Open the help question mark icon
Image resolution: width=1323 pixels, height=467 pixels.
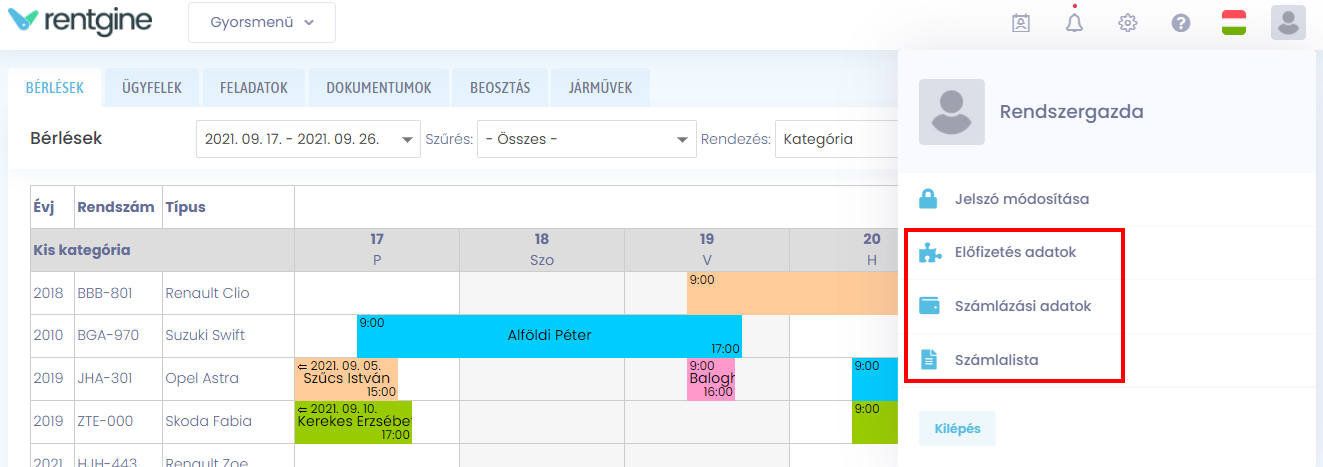point(1181,23)
